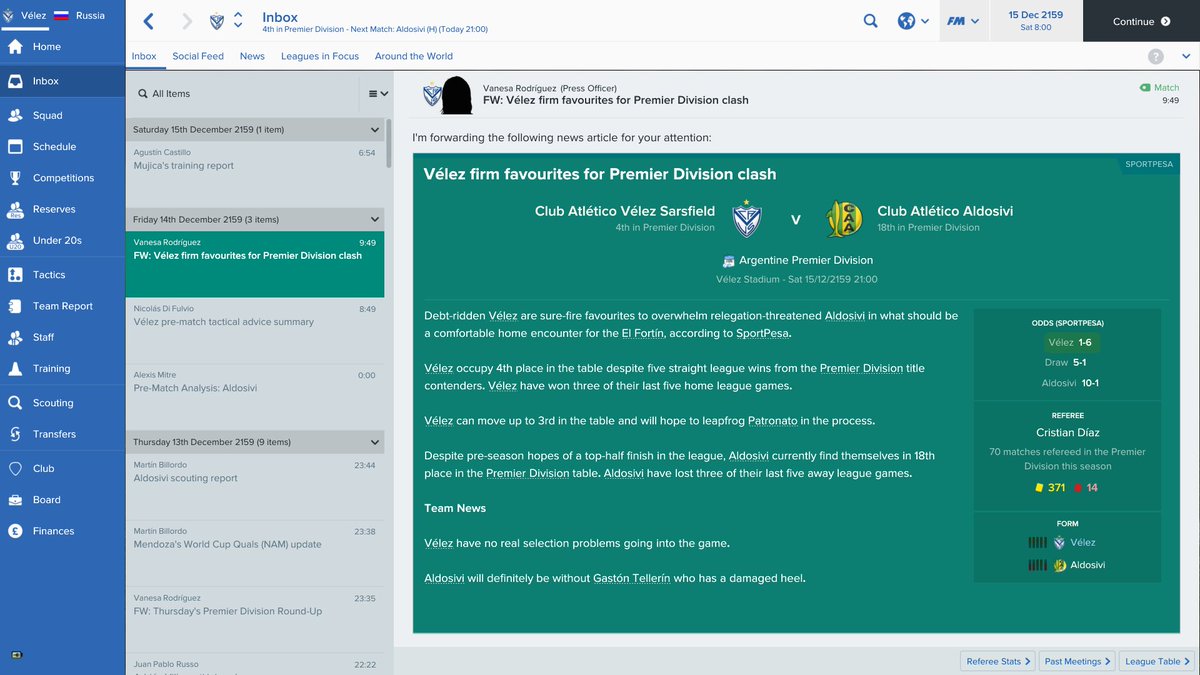Click referee Cristian Díaz's name
This screenshot has width=1200, height=675.
coord(1067,433)
